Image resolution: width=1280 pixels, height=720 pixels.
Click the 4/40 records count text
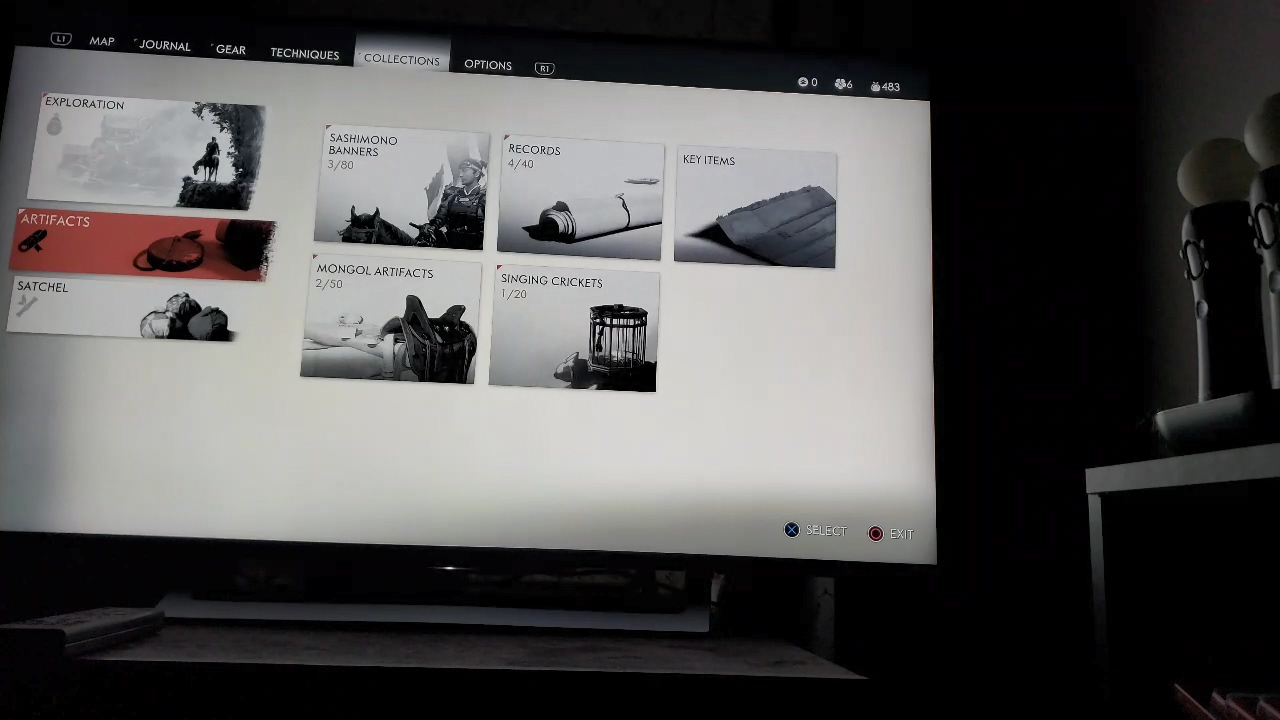tap(520, 164)
